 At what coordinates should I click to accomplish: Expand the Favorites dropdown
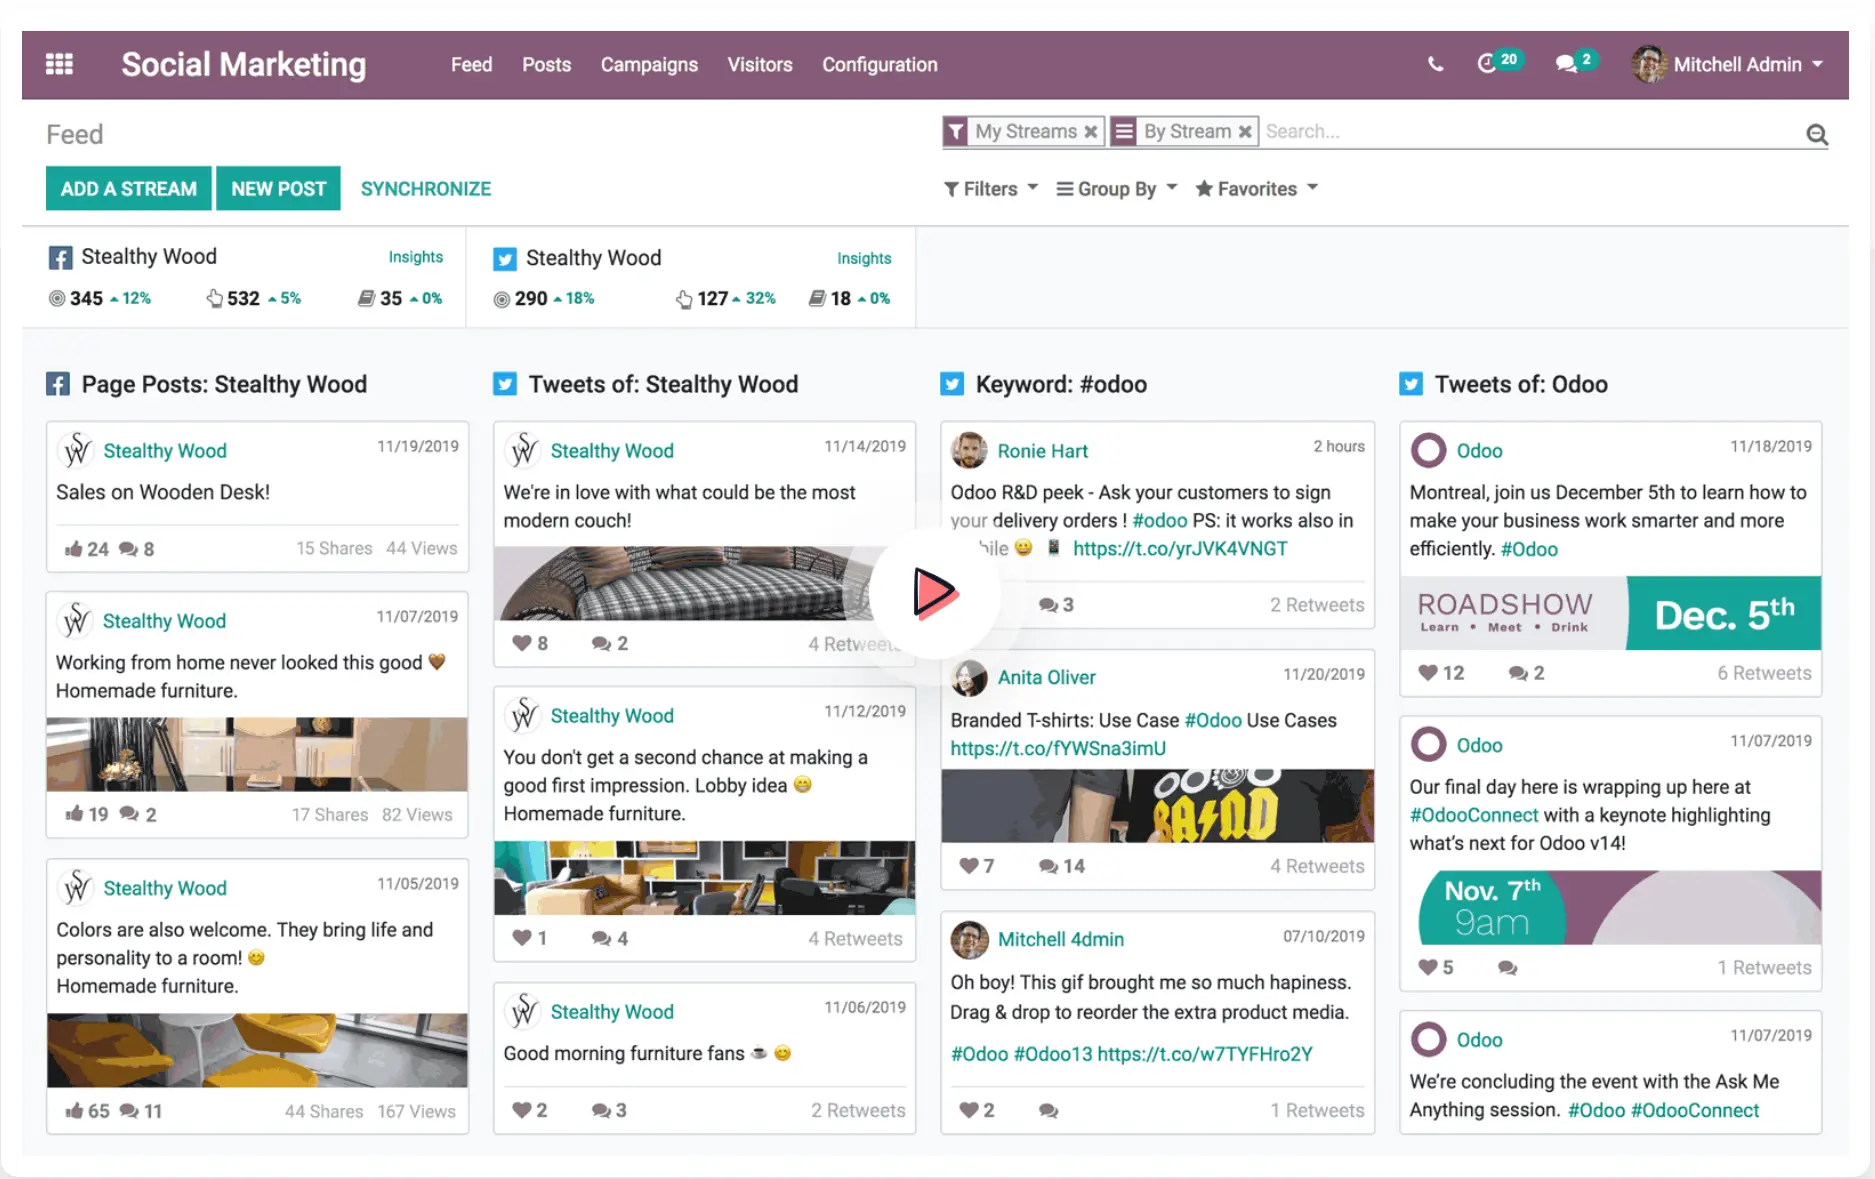pyautogui.click(x=1257, y=189)
